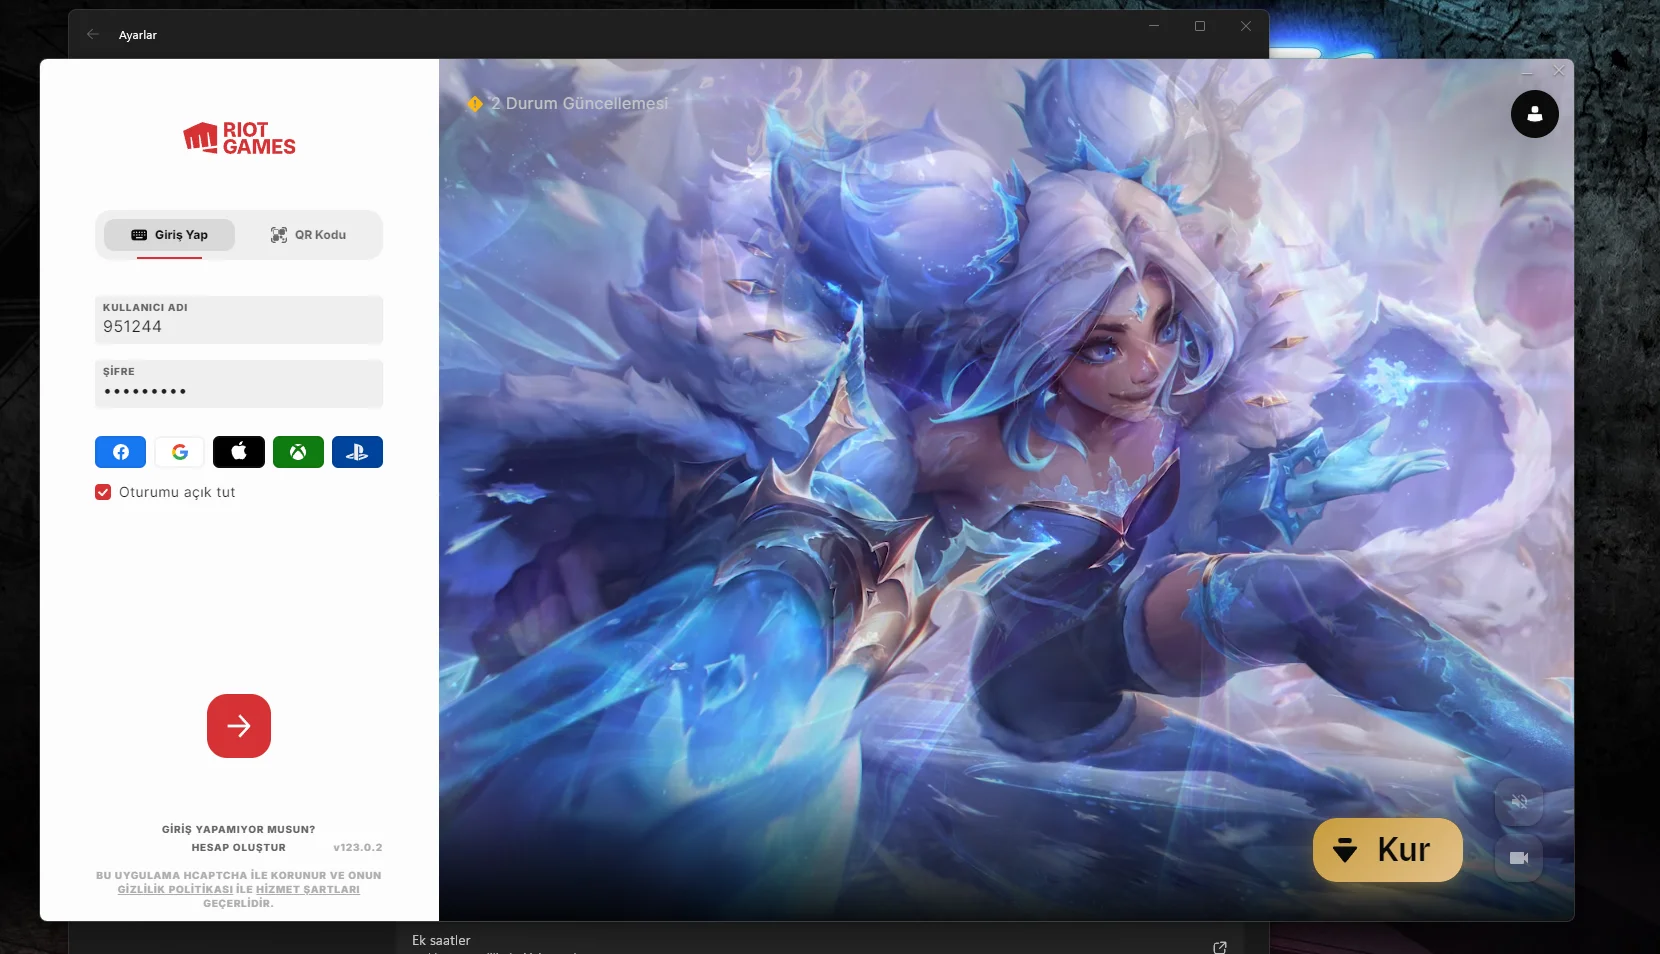Screen dimensions: 1660x954
Task: Minimize the Ayarlar window
Action: pyautogui.click(x=1154, y=26)
